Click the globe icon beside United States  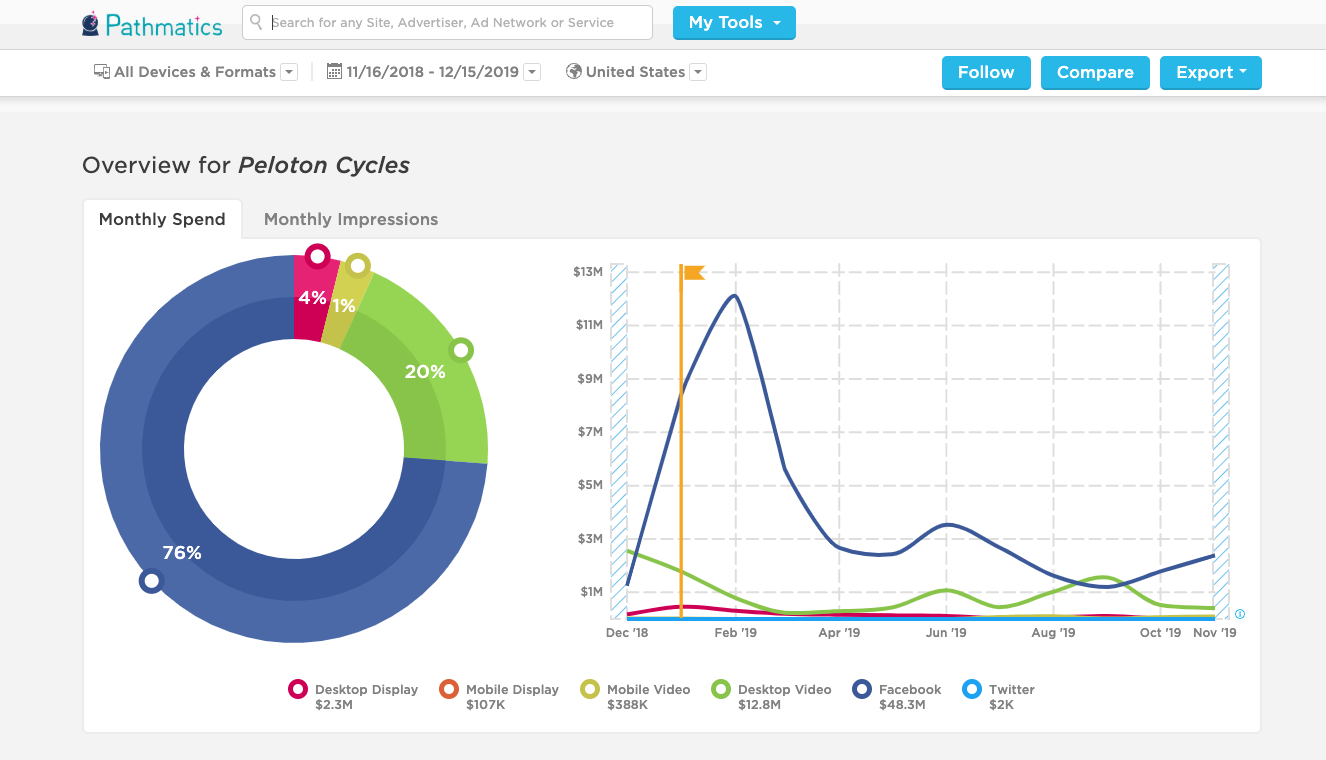tap(574, 72)
